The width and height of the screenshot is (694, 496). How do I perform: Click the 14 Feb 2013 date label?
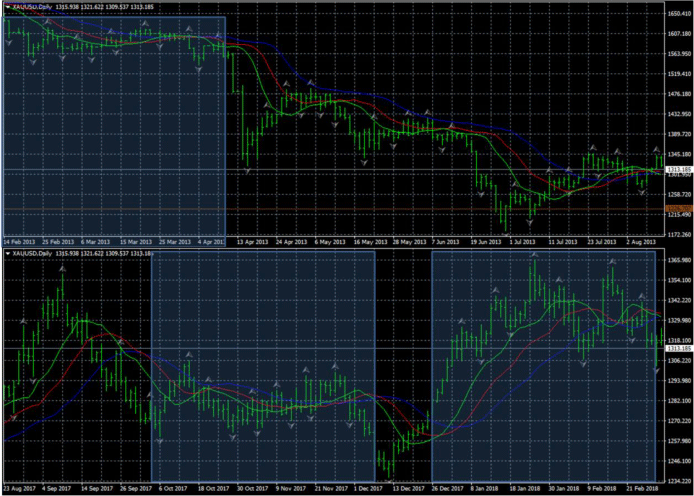[19, 242]
